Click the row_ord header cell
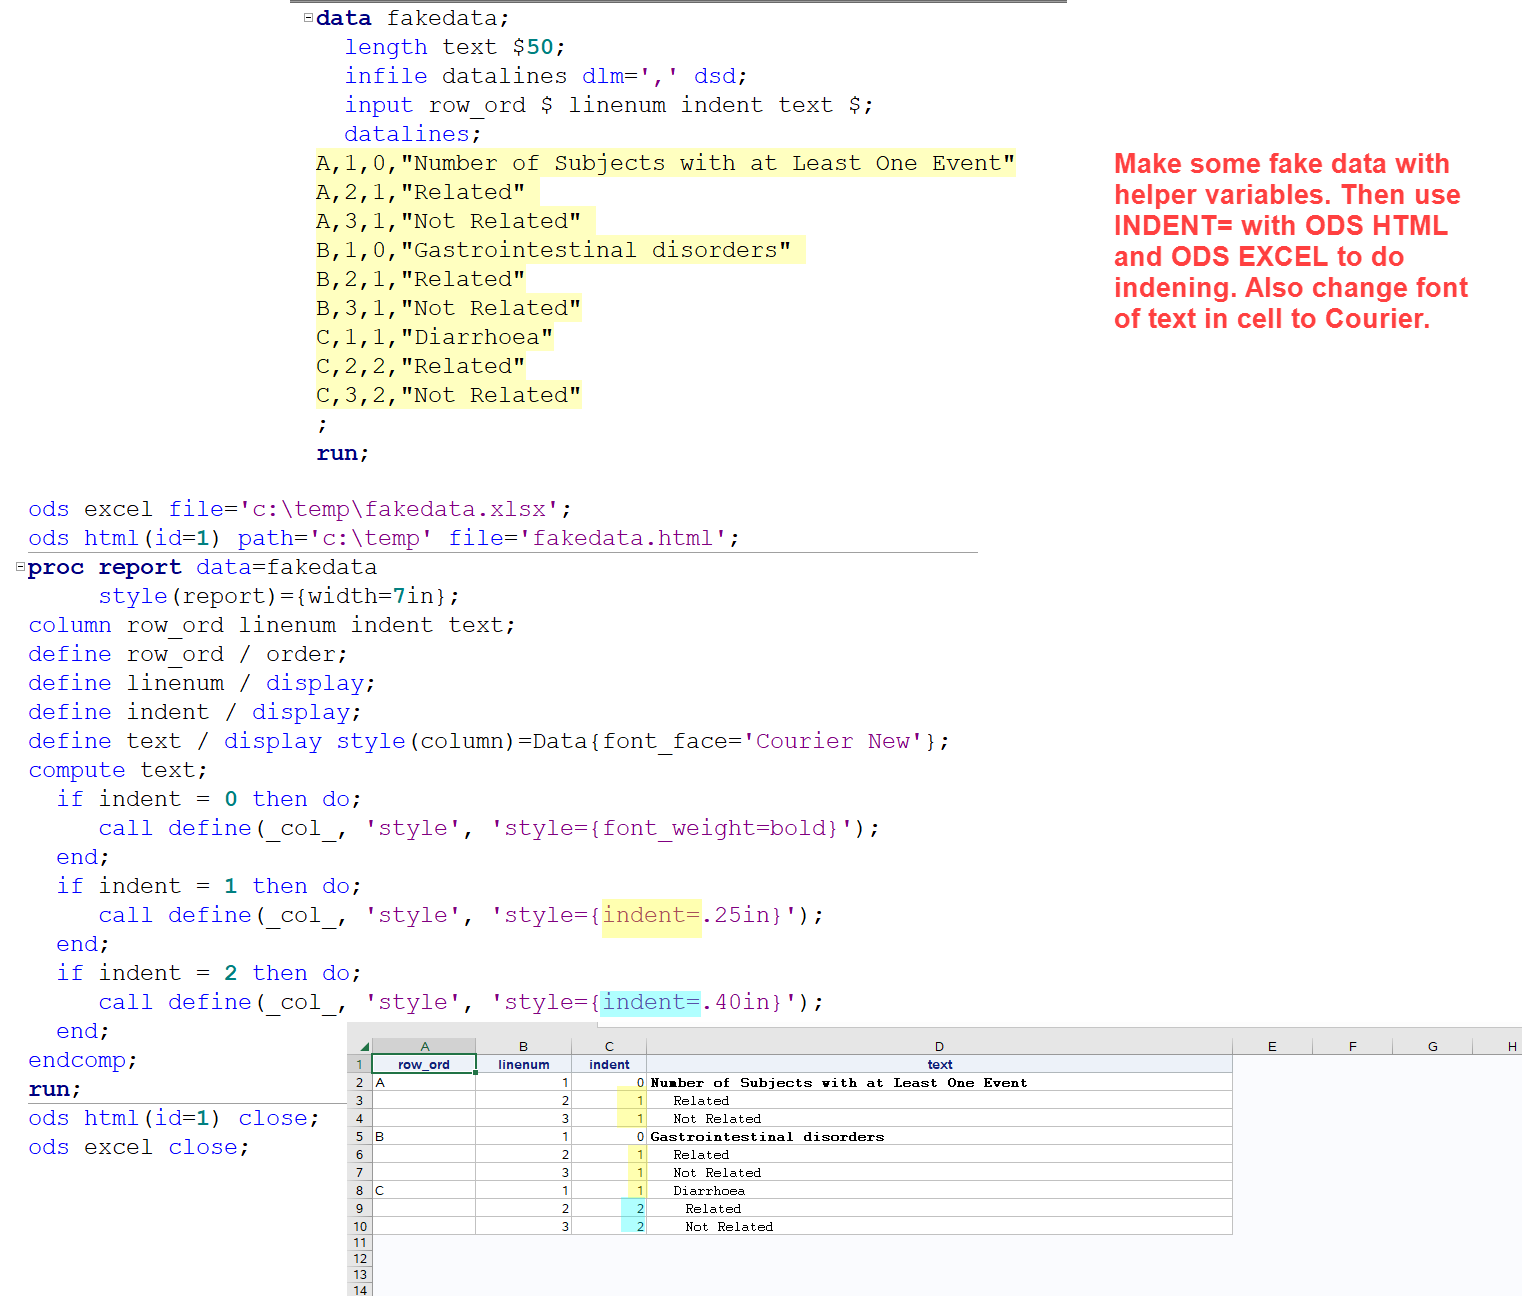The image size is (1522, 1296). click(x=424, y=1065)
